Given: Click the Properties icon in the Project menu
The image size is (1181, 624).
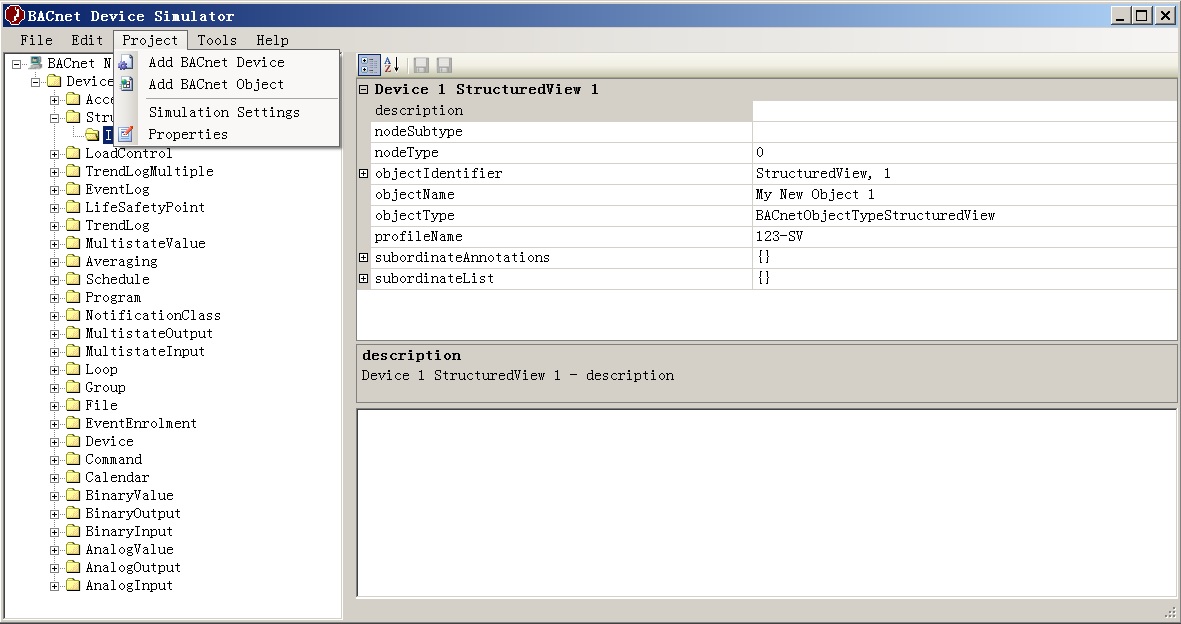Looking at the screenshot, I should (125, 133).
